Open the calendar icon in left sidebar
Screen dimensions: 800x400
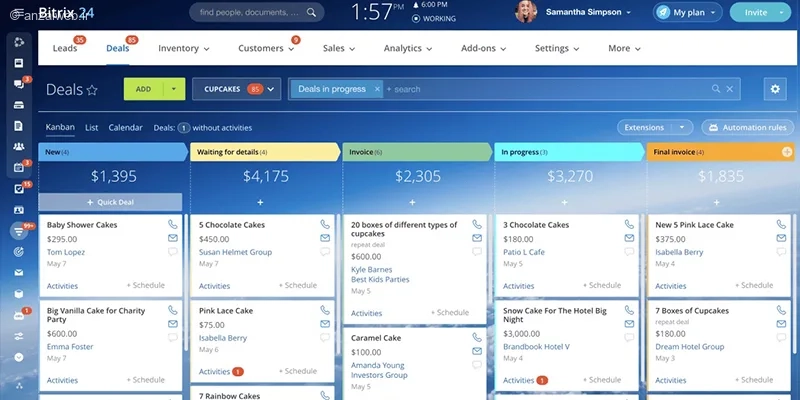[19, 168]
